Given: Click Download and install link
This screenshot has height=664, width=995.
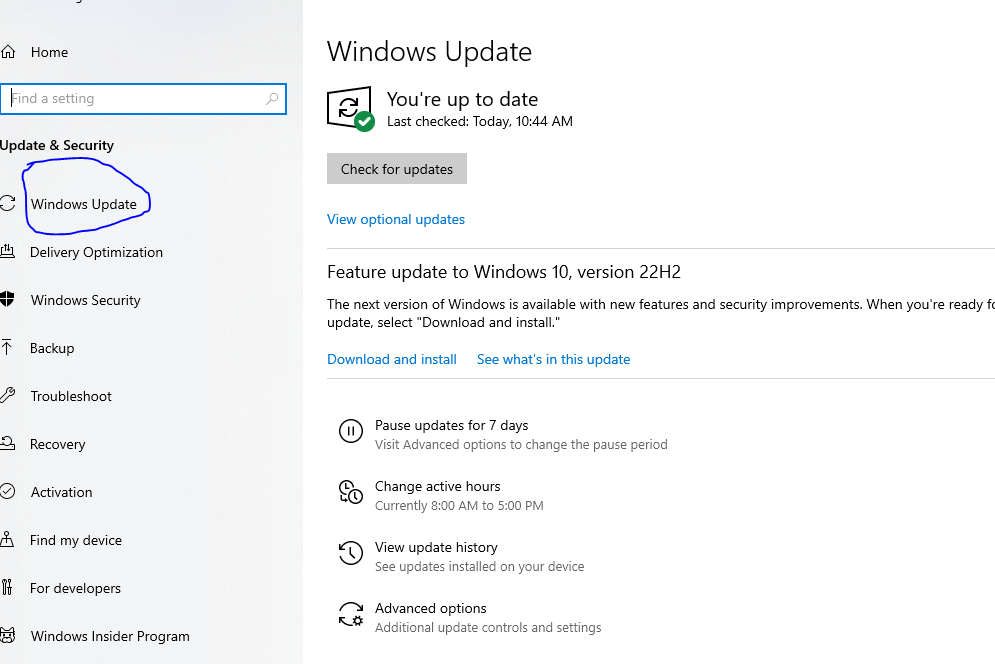Looking at the screenshot, I should [392, 359].
